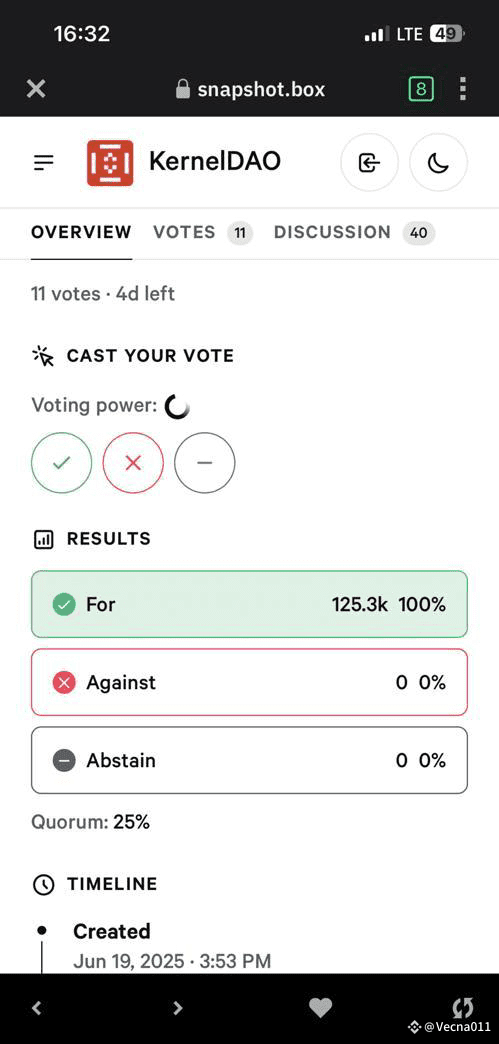The height and width of the screenshot is (1044, 499).
Task: Vote Against with red X circle
Action: pyautogui.click(x=133, y=463)
